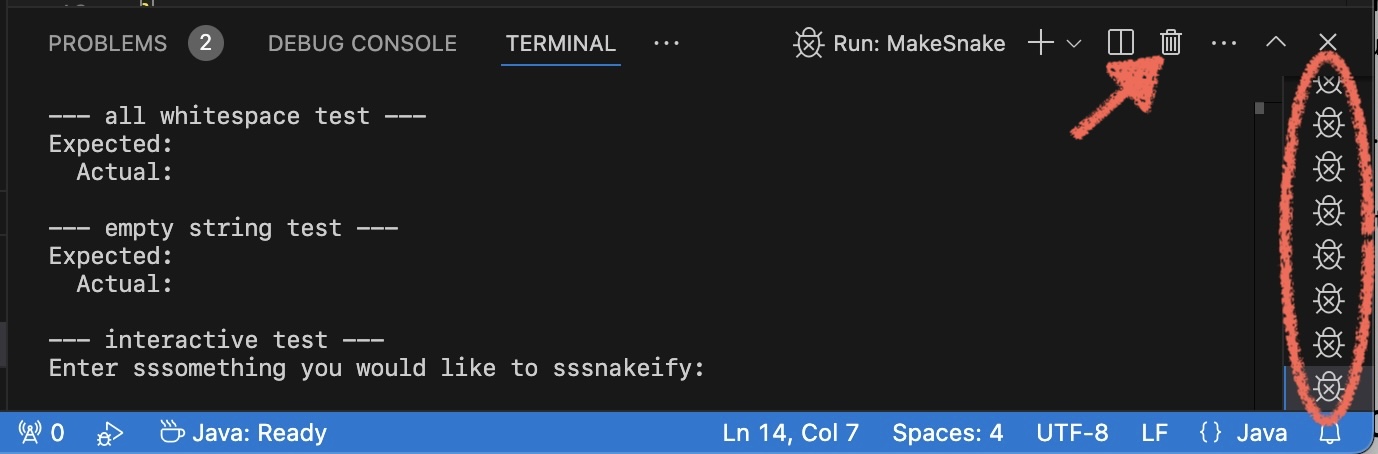
Task: Open the DEBUG CONSOLE tab
Action: [x=362, y=43]
